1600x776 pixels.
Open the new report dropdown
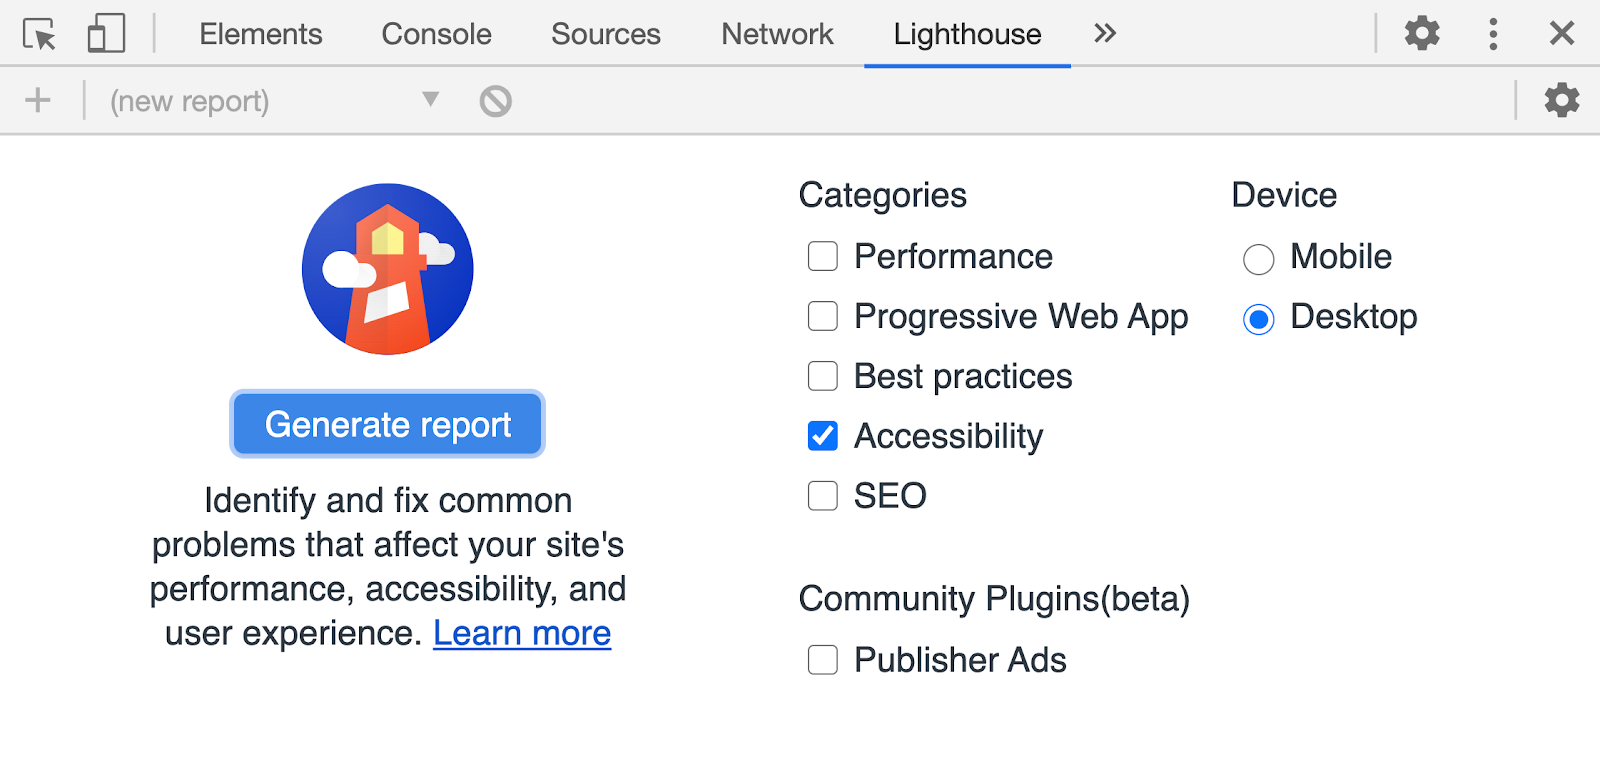click(430, 100)
